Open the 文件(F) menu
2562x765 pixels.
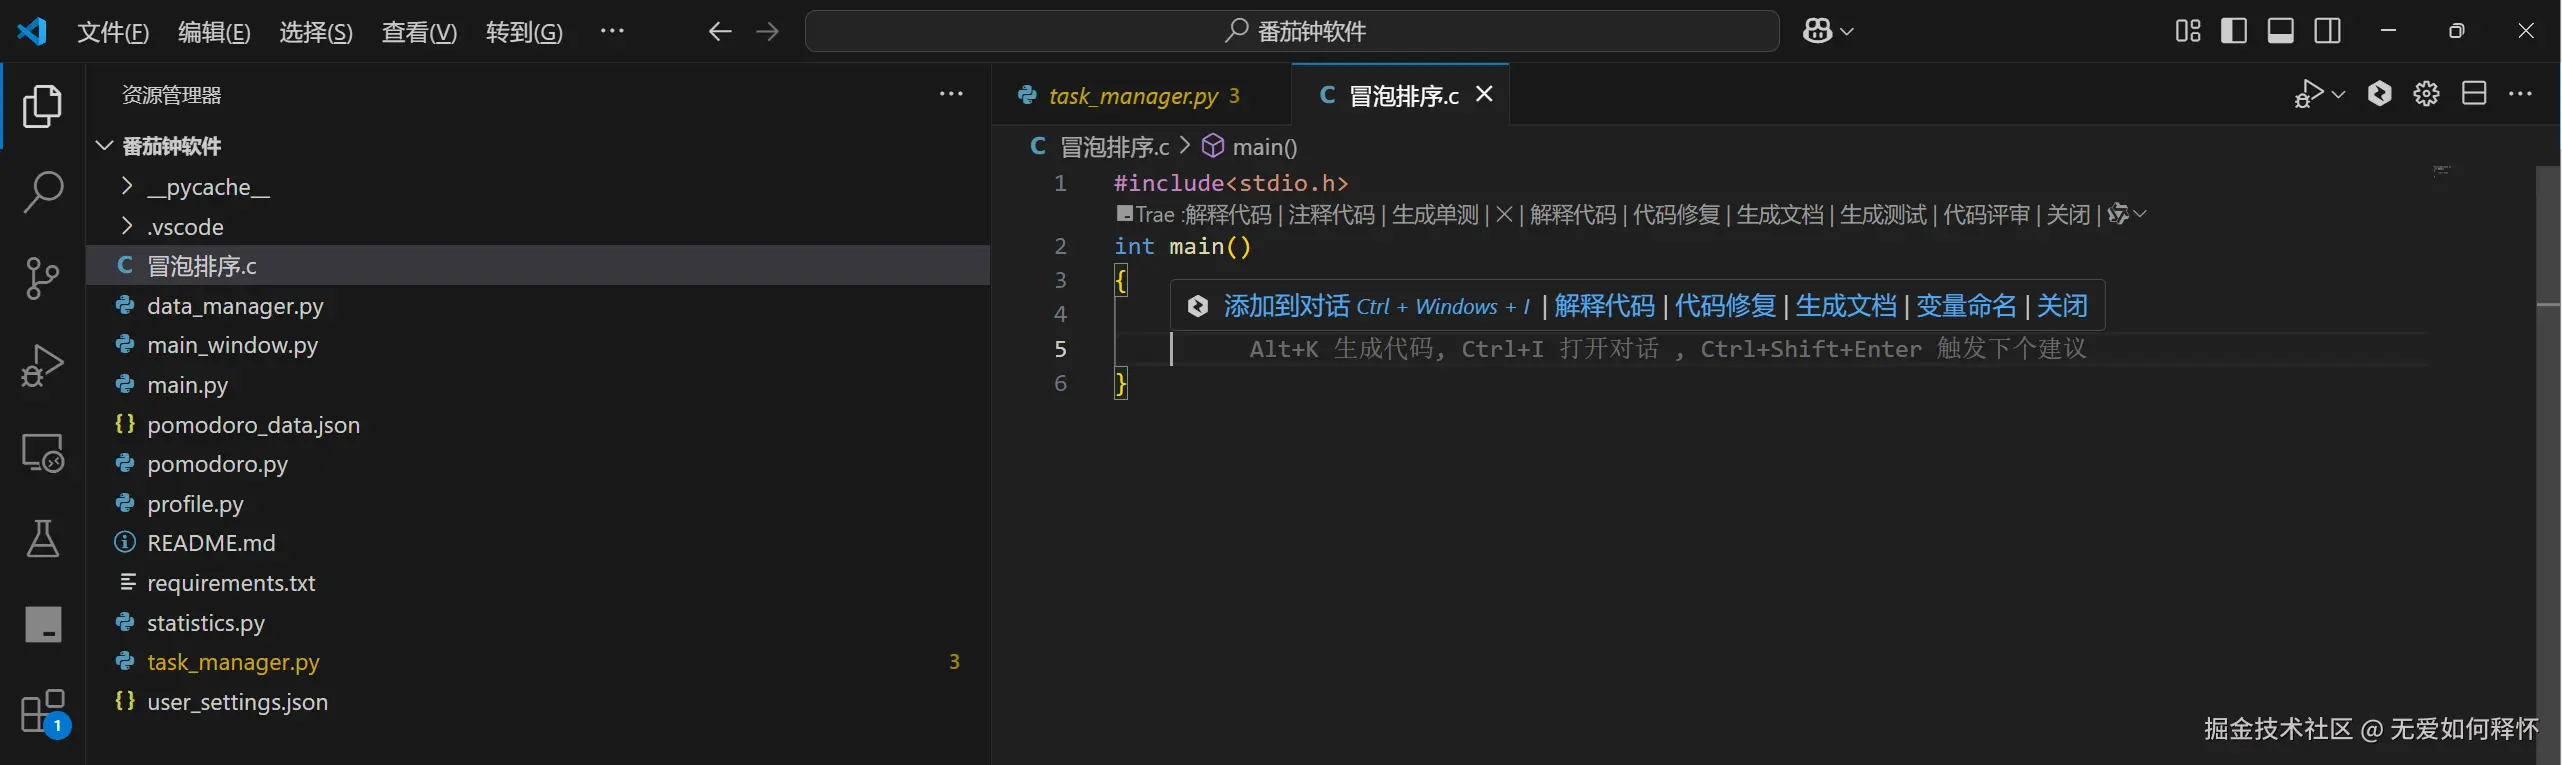113,32
